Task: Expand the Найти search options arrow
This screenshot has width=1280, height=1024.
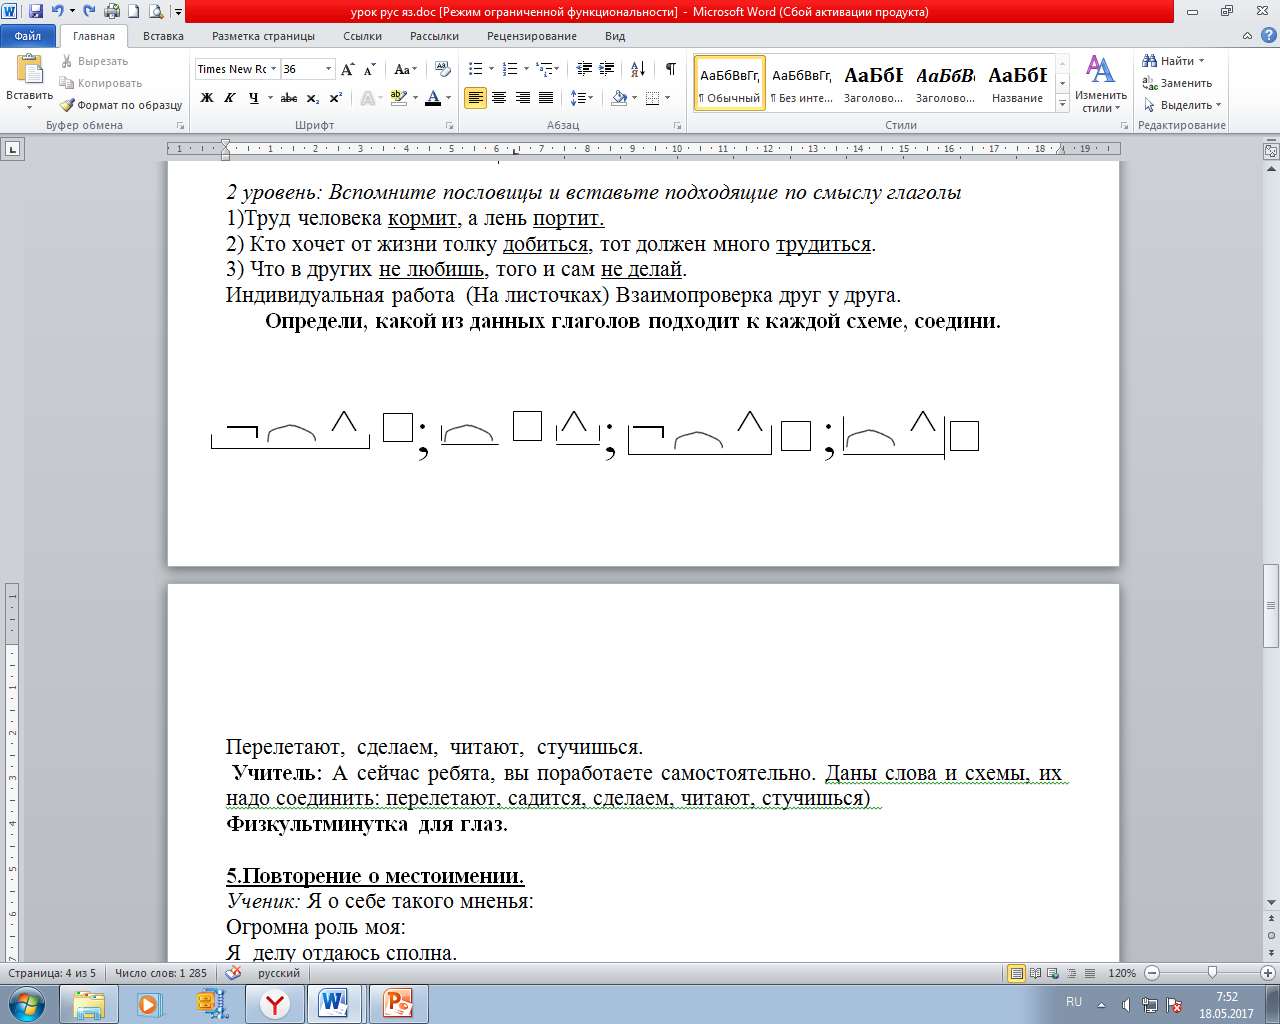Action: 1201,61
